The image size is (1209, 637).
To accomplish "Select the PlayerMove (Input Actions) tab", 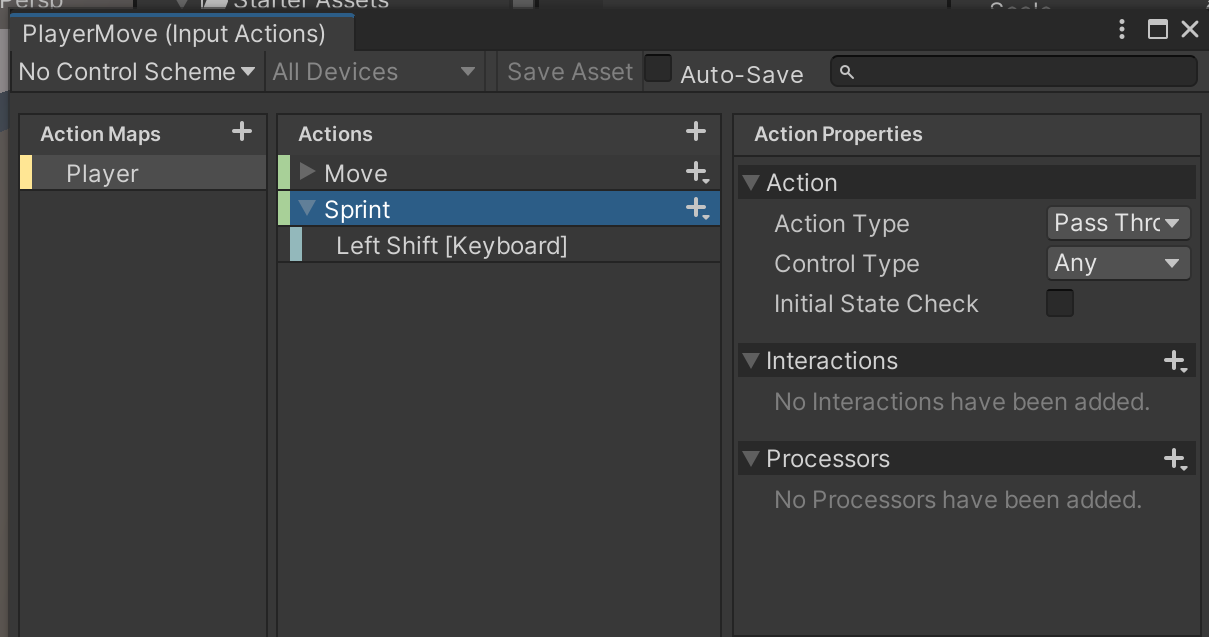I will pyautogui.click(x=174, y=34).
